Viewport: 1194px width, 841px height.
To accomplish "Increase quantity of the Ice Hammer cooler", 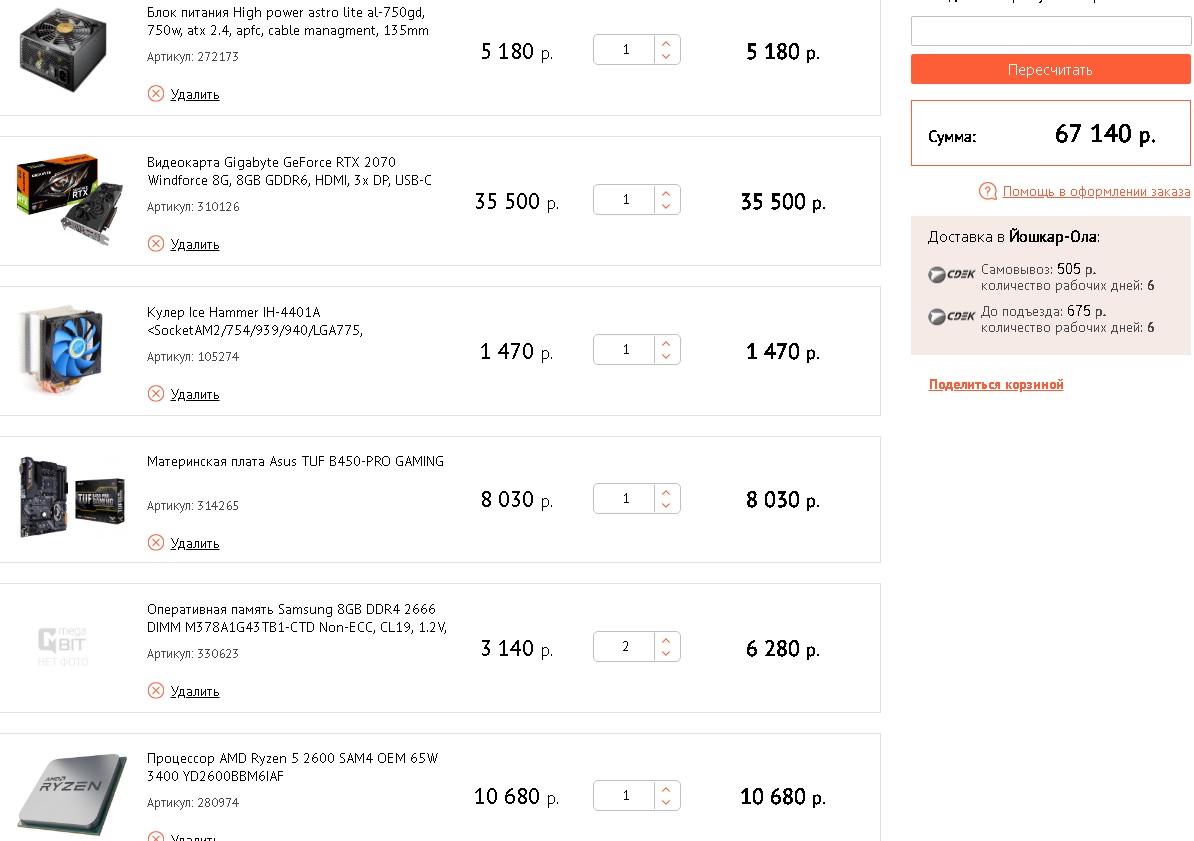I will point(667,342).
